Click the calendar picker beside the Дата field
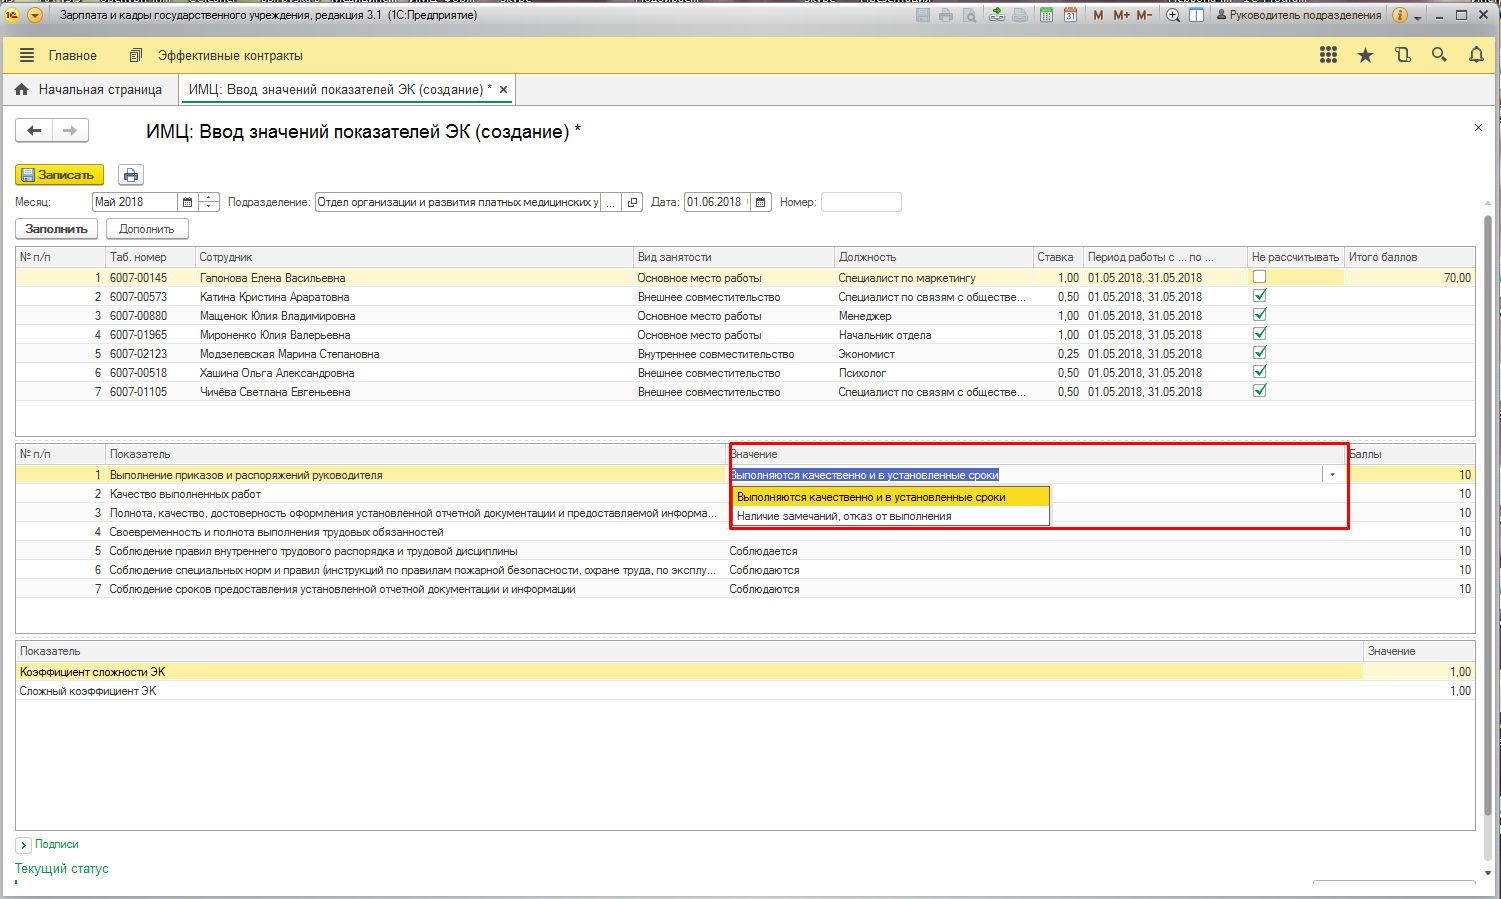Viewport: 1501px width, 899px height. pyautogui.click(x=761, y=202)
